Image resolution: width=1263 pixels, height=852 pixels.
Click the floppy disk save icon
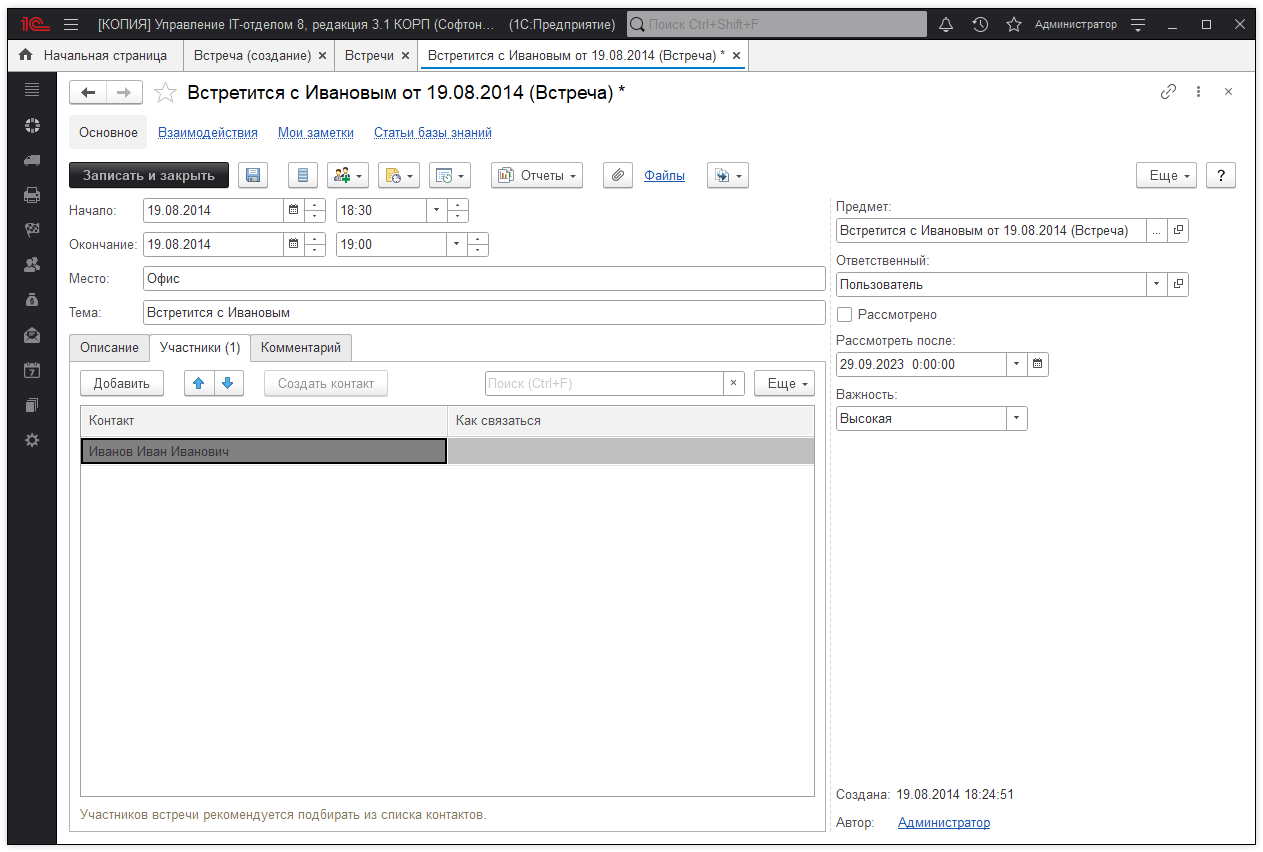(x=253, y=176)
